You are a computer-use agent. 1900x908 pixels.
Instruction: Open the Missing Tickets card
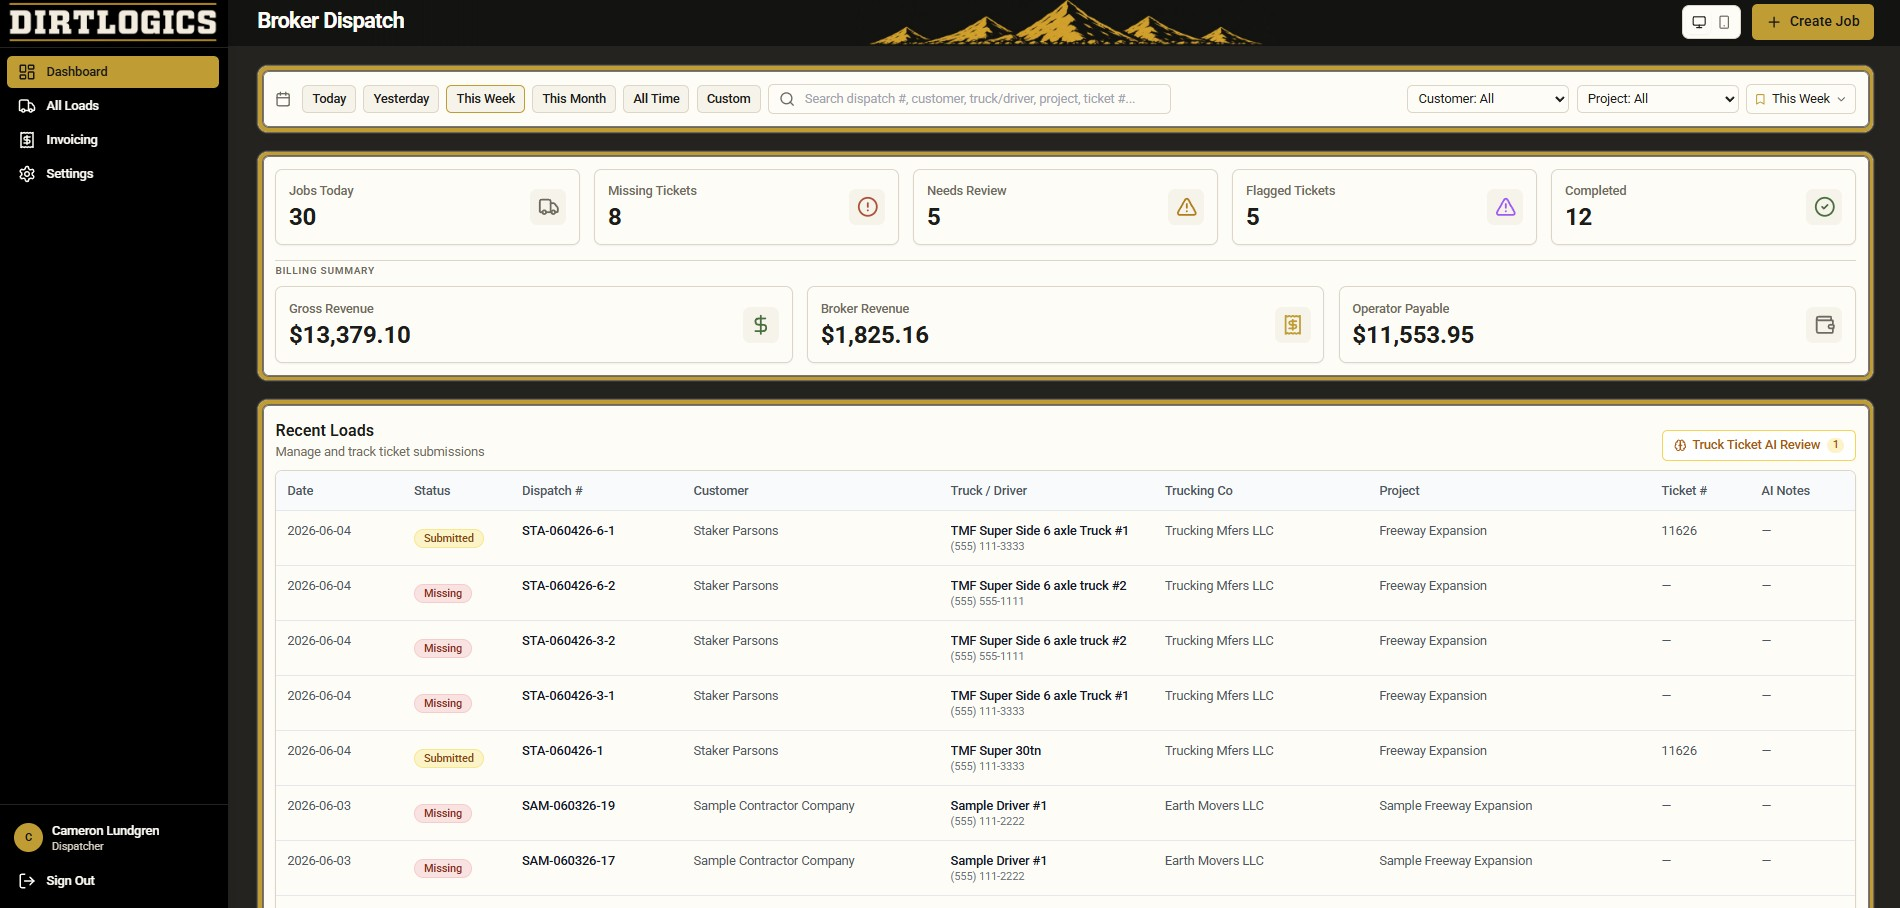point(746,207)
